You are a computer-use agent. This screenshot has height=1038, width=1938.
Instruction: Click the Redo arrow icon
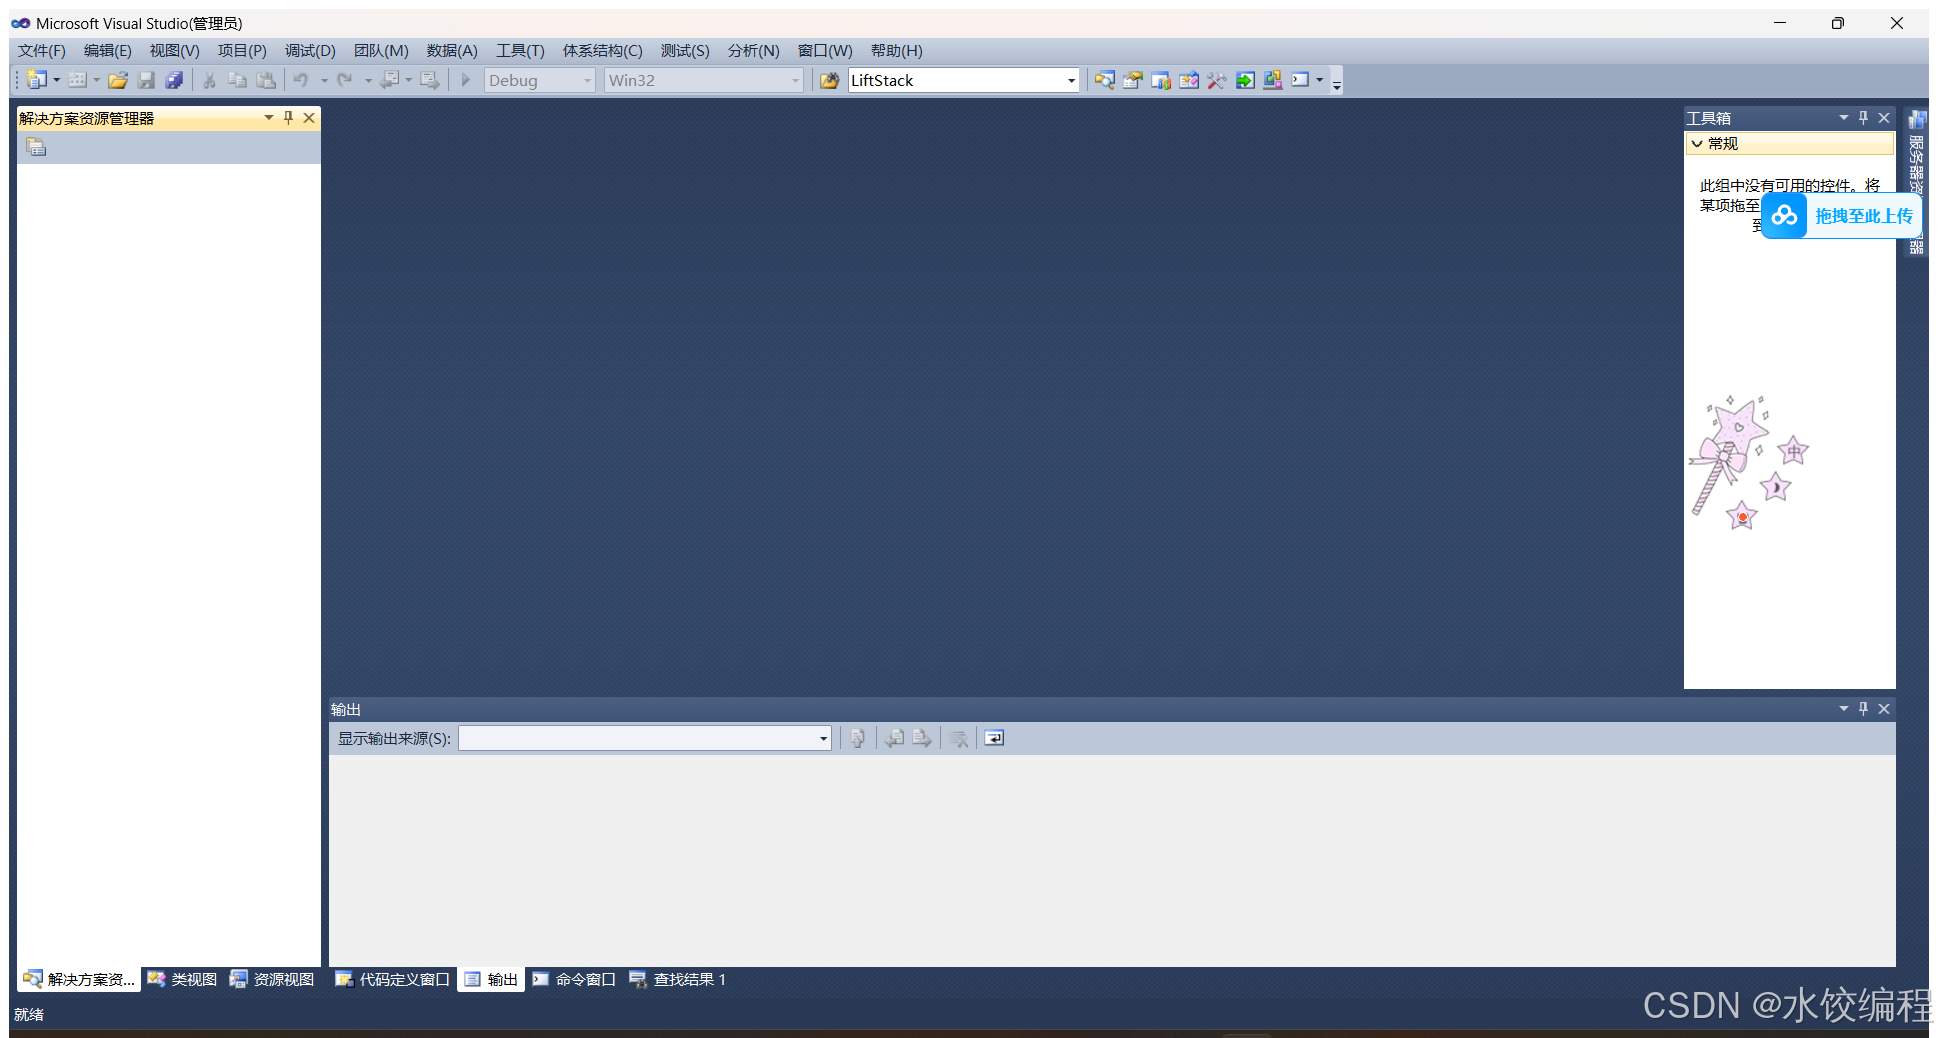tap(345, 80)
